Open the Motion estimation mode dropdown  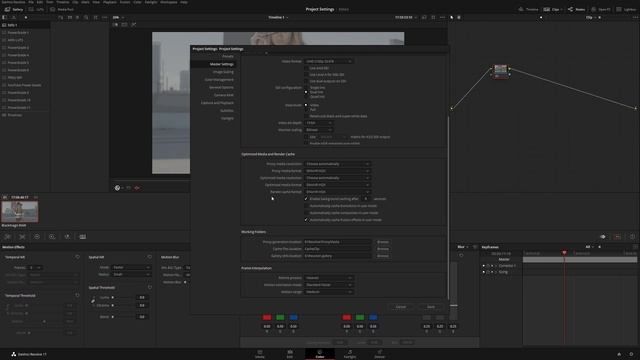point(329,285)
